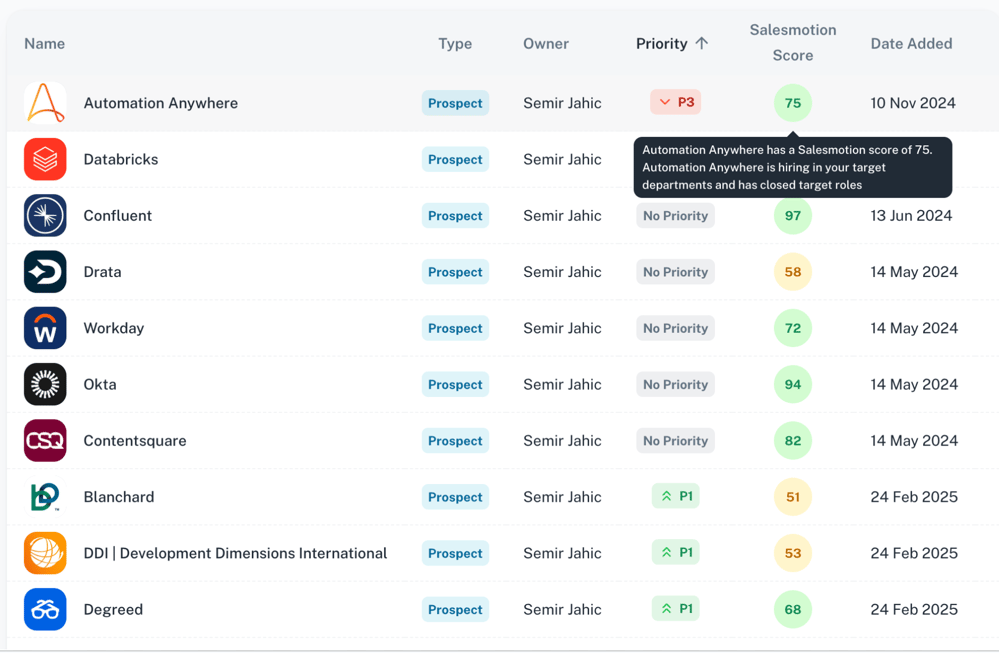
Task: Click the Prospect tag for Confluent
Action: point(455,215)
